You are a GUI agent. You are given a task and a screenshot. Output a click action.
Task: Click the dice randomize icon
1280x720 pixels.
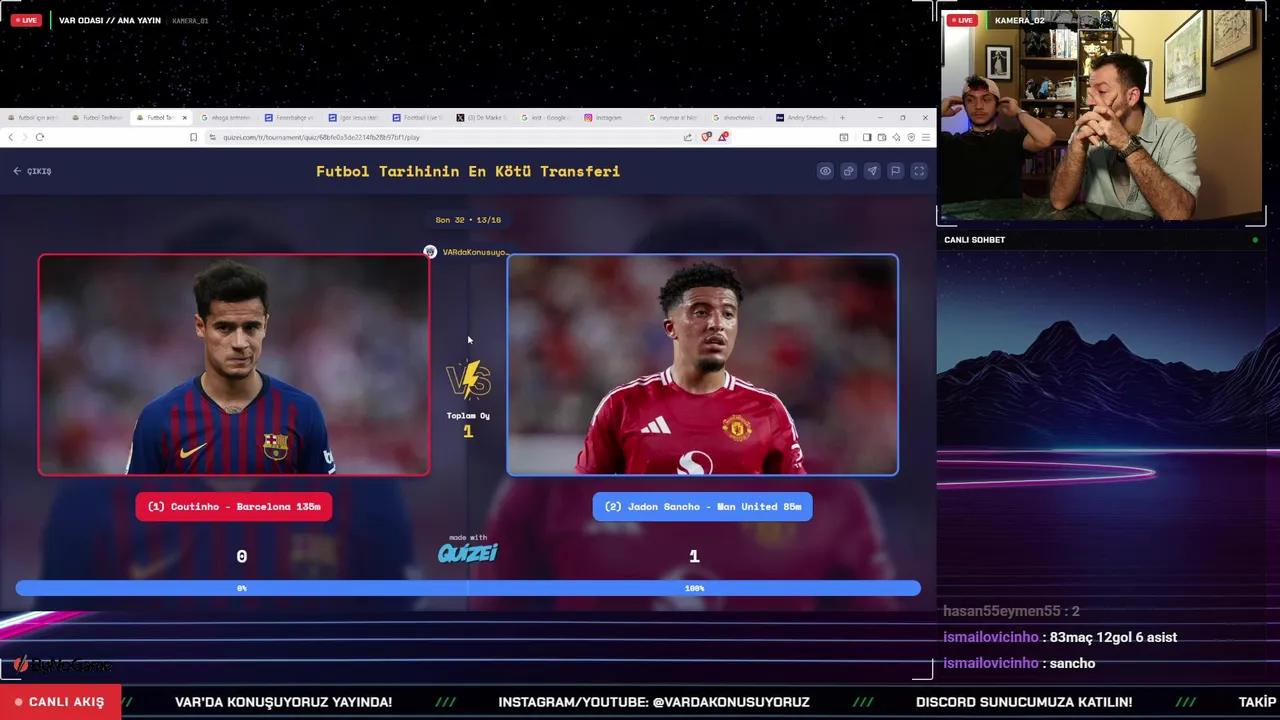pos(848,171)
